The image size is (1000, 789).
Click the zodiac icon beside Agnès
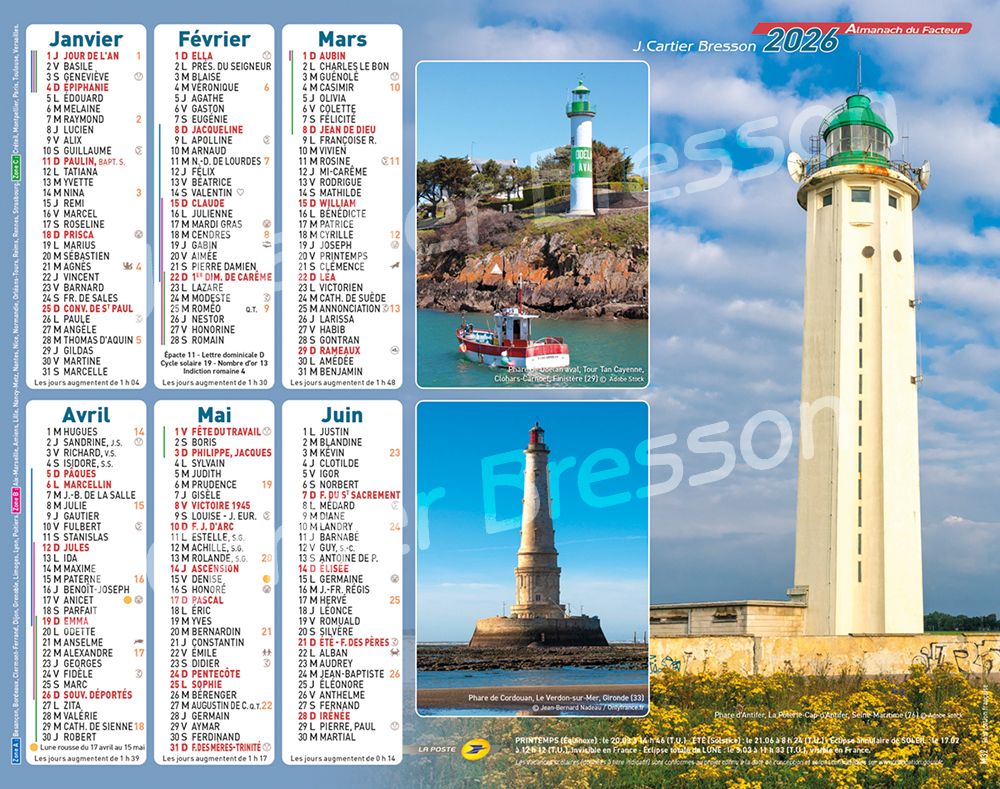point(127,266)
